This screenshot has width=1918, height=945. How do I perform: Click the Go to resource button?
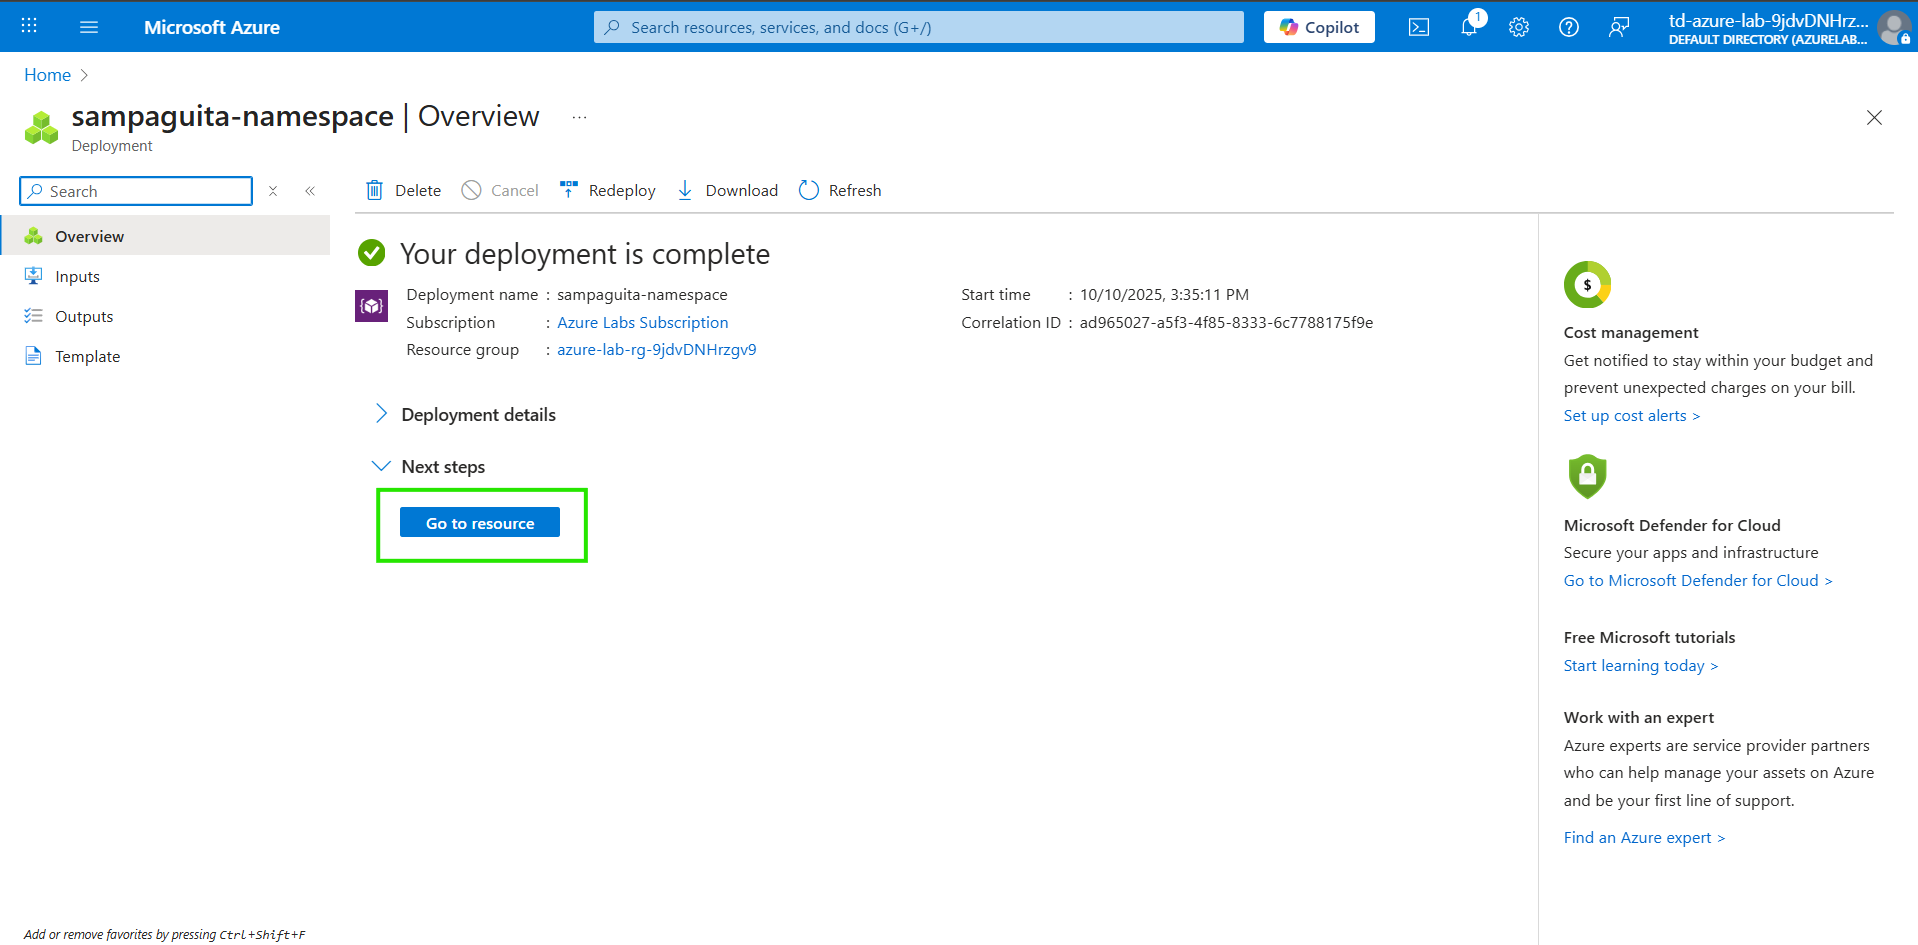(x=480, y=523)
